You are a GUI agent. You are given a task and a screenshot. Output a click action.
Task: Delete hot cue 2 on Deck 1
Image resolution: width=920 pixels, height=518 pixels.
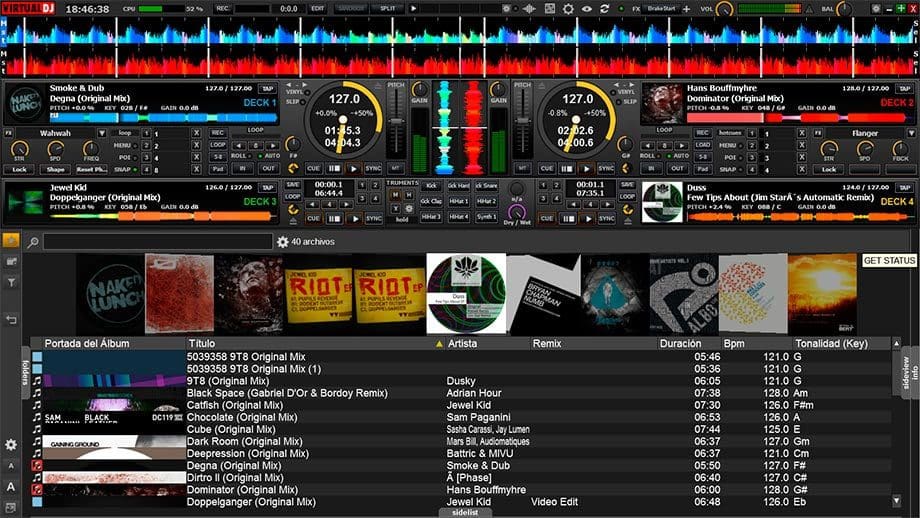197,145
